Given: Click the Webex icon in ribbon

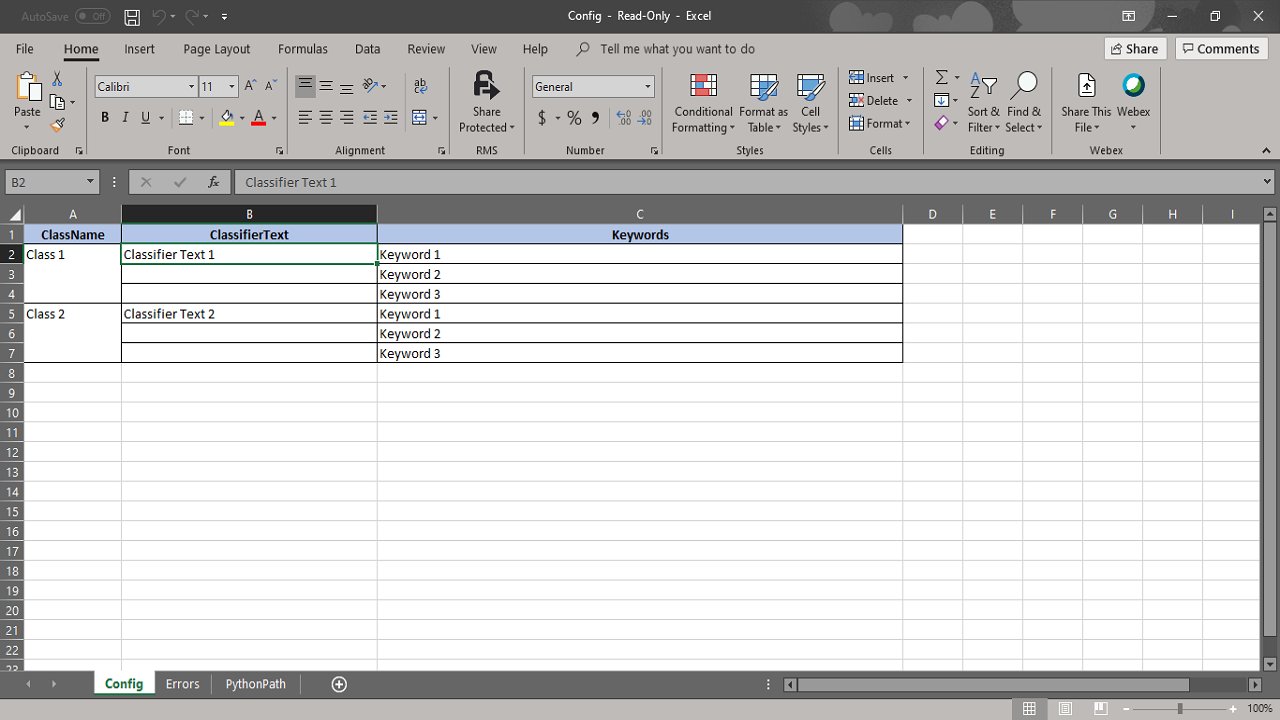Looking at the screenshot, I should point(1133,102).
